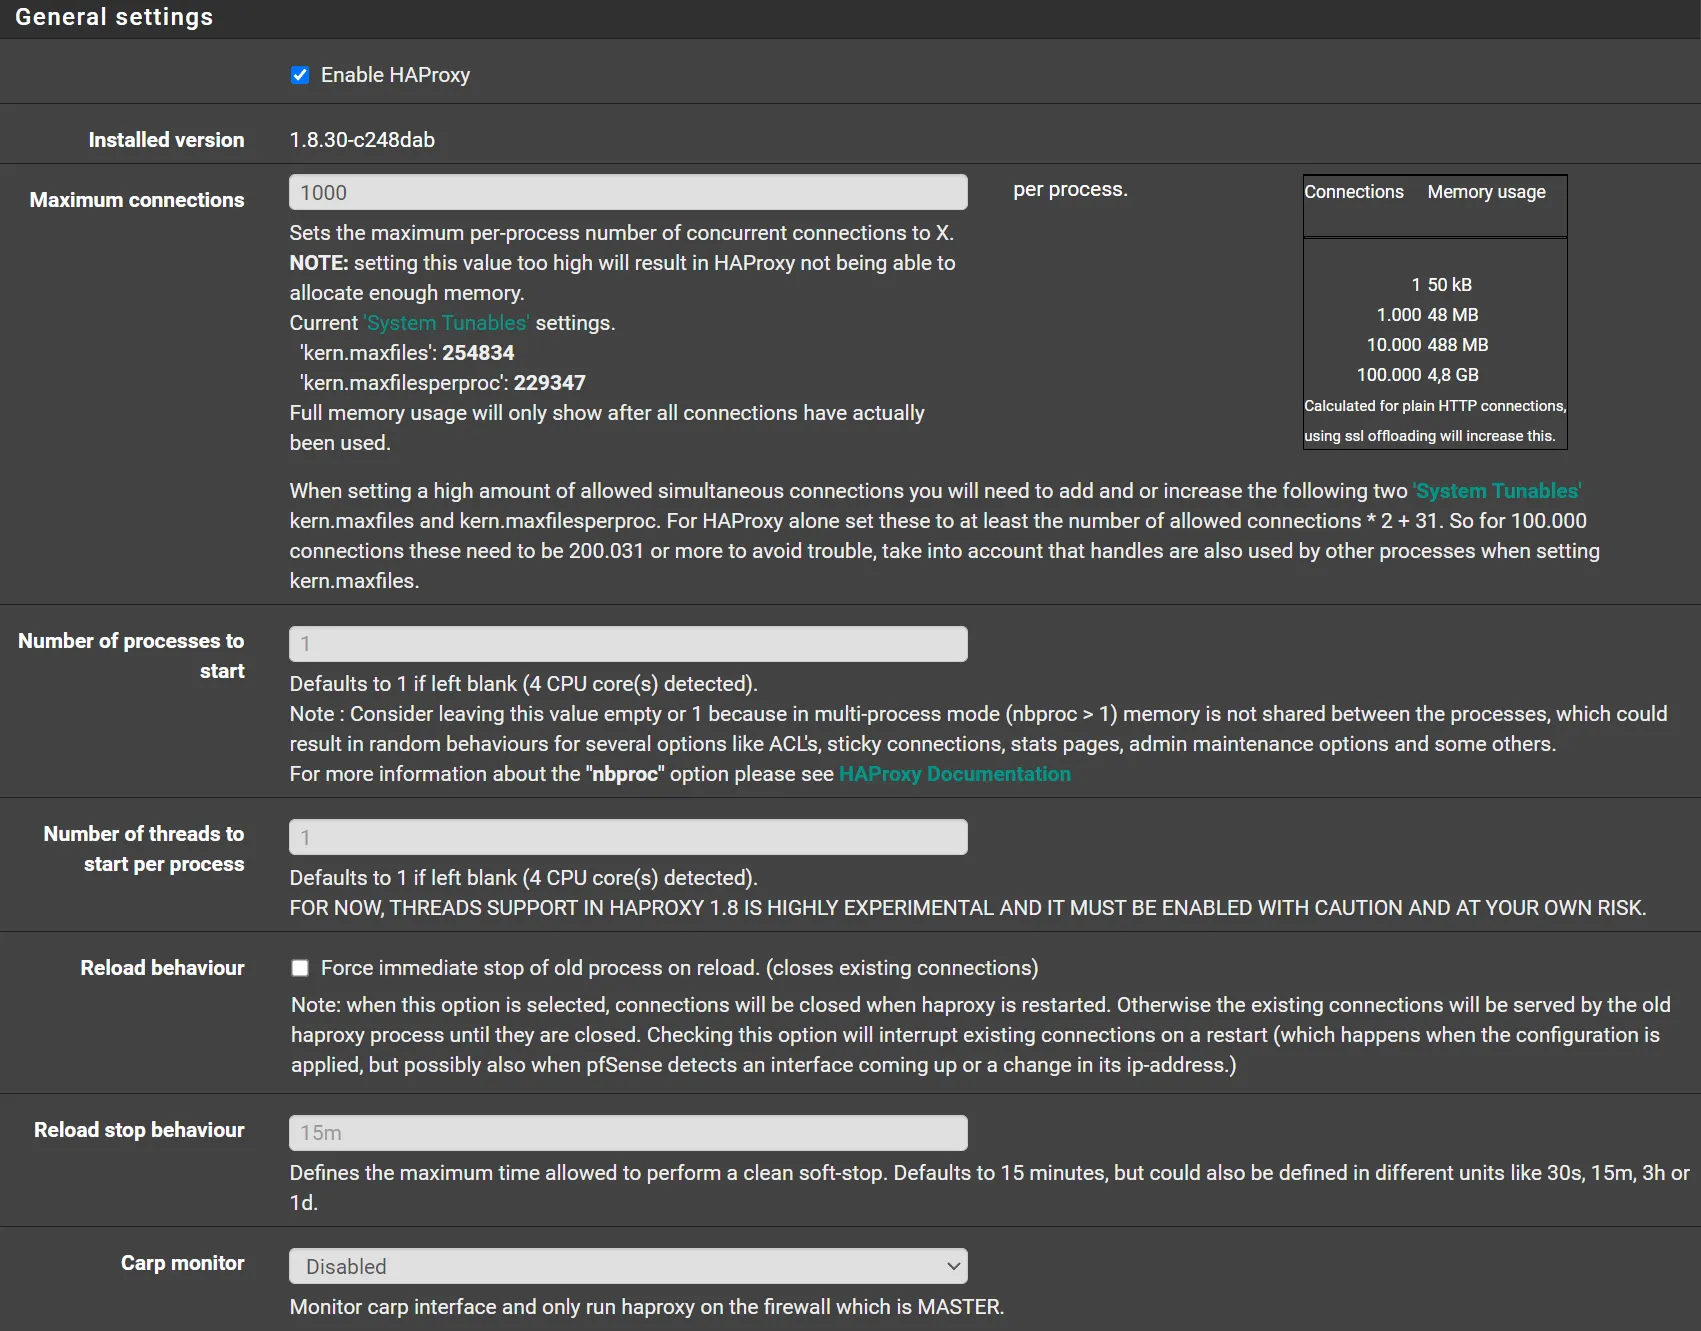Select the Number of threads per process field

coord(628,838)
